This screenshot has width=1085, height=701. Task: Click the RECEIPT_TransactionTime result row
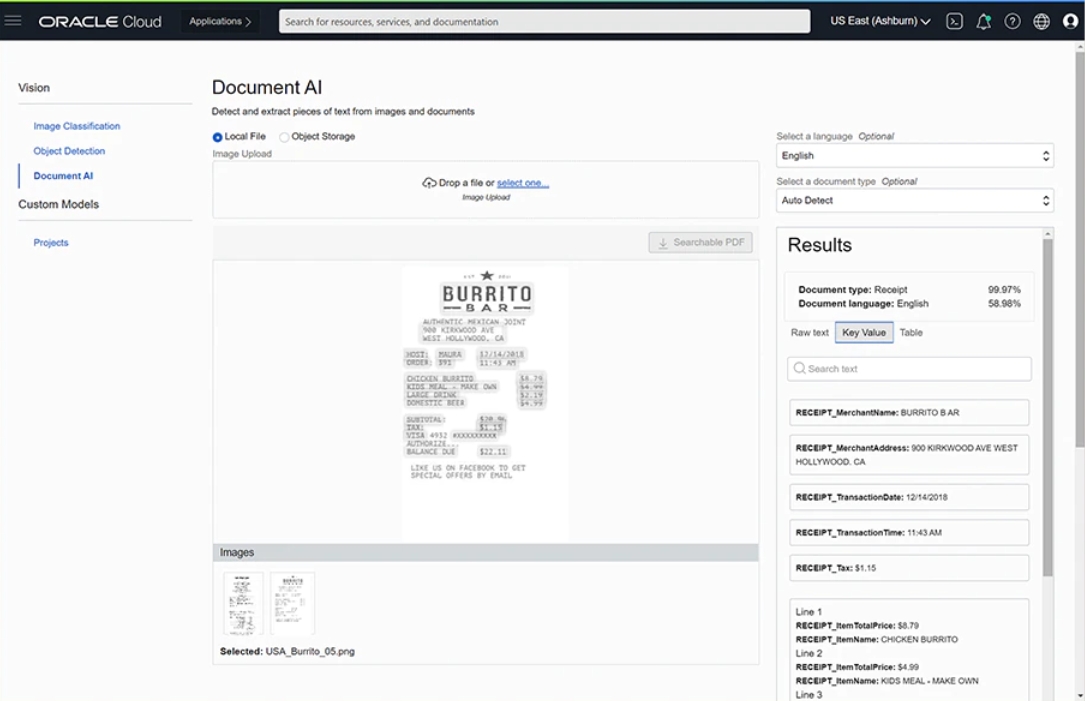click(909, 532)
